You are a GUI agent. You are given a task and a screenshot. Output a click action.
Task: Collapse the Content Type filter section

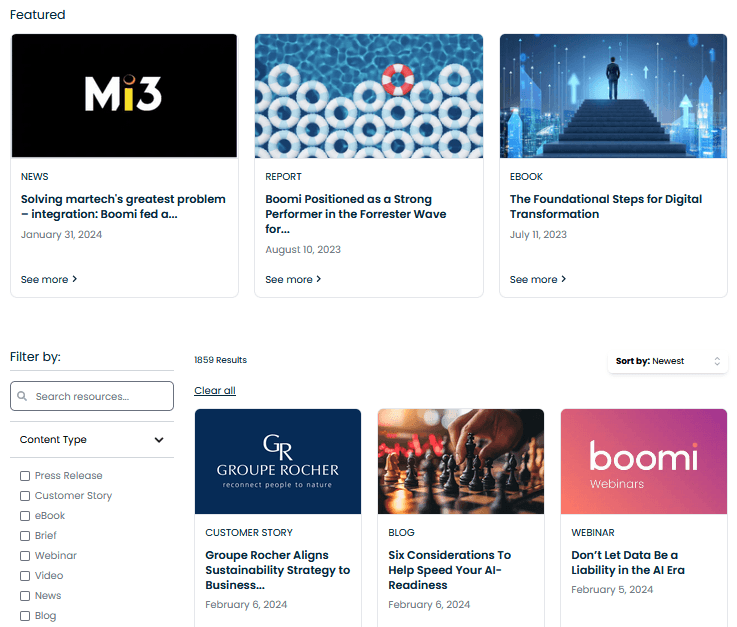point(159,440)
